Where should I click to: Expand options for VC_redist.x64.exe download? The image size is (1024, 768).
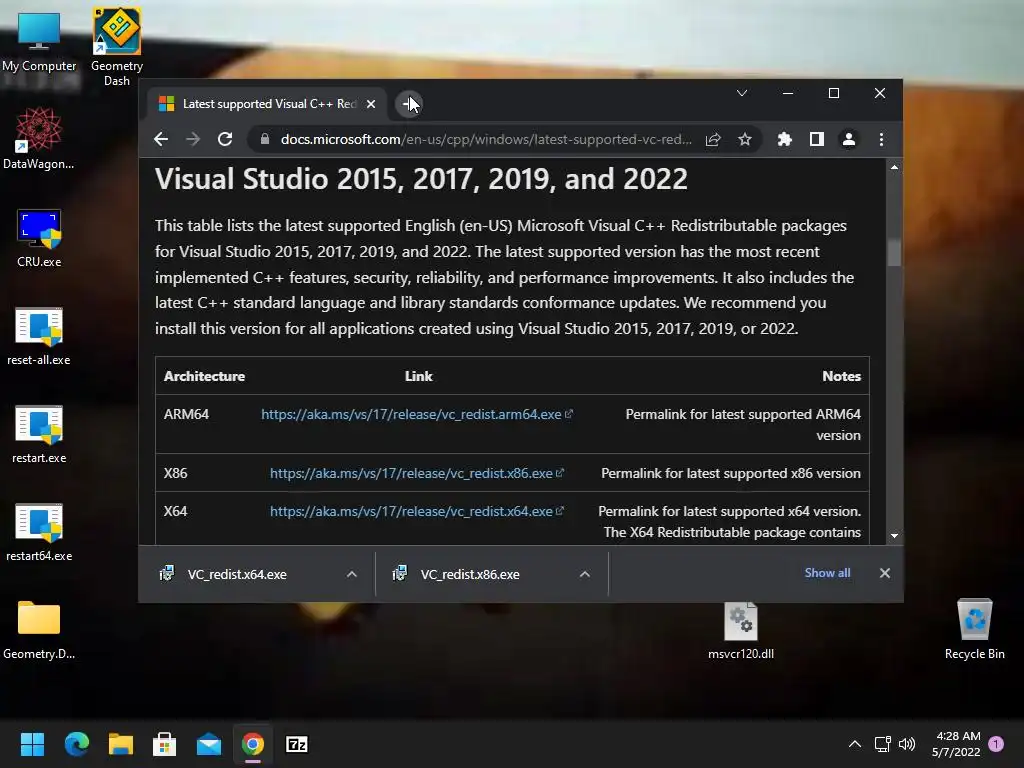point(351,574)
